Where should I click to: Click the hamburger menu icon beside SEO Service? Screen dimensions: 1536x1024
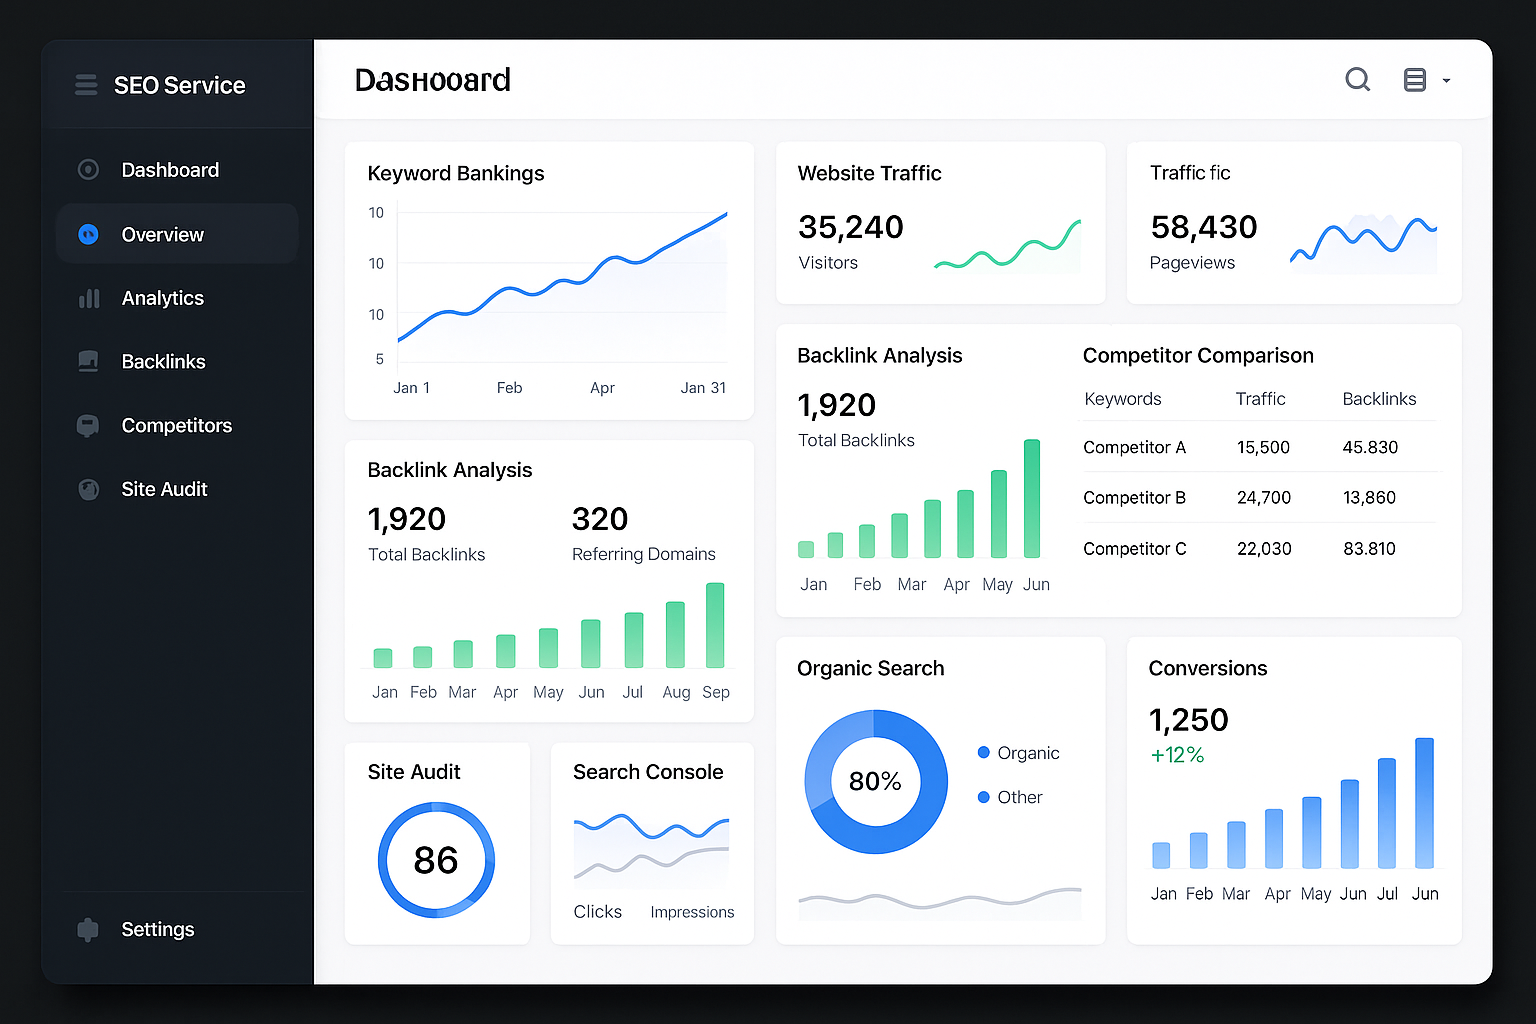point(86,85)
